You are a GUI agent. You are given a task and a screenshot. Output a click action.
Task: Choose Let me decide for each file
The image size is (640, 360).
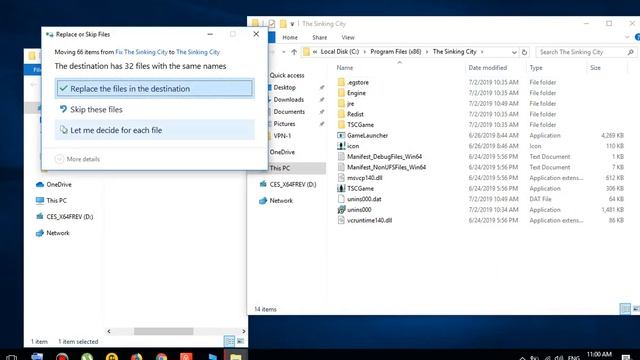point(155,130)
